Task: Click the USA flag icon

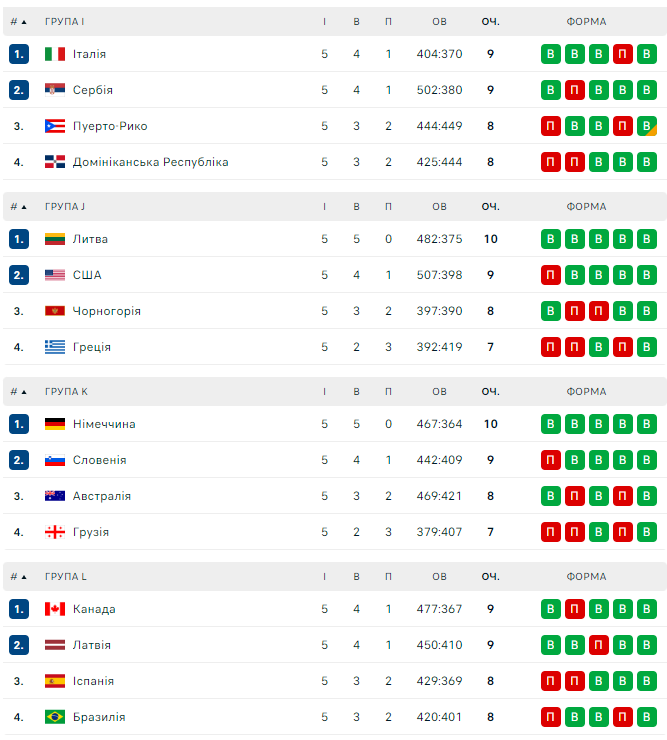Action: pyautogui.click(x=55, y=275)
